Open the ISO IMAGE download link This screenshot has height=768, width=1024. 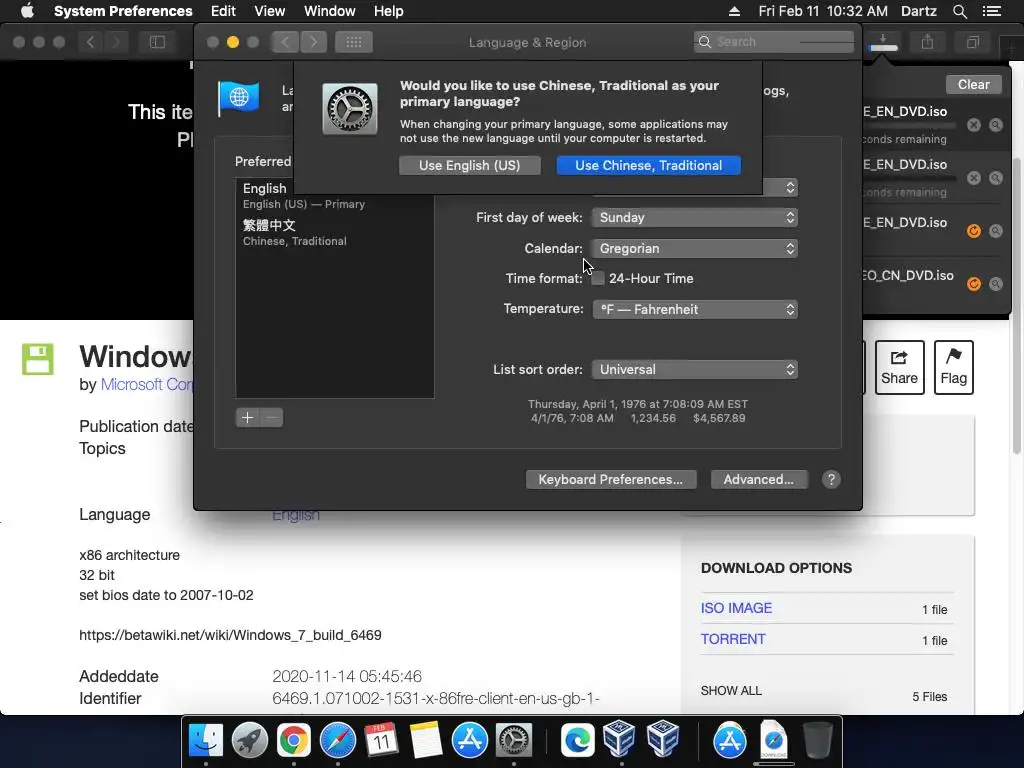(x=736, y=608)
